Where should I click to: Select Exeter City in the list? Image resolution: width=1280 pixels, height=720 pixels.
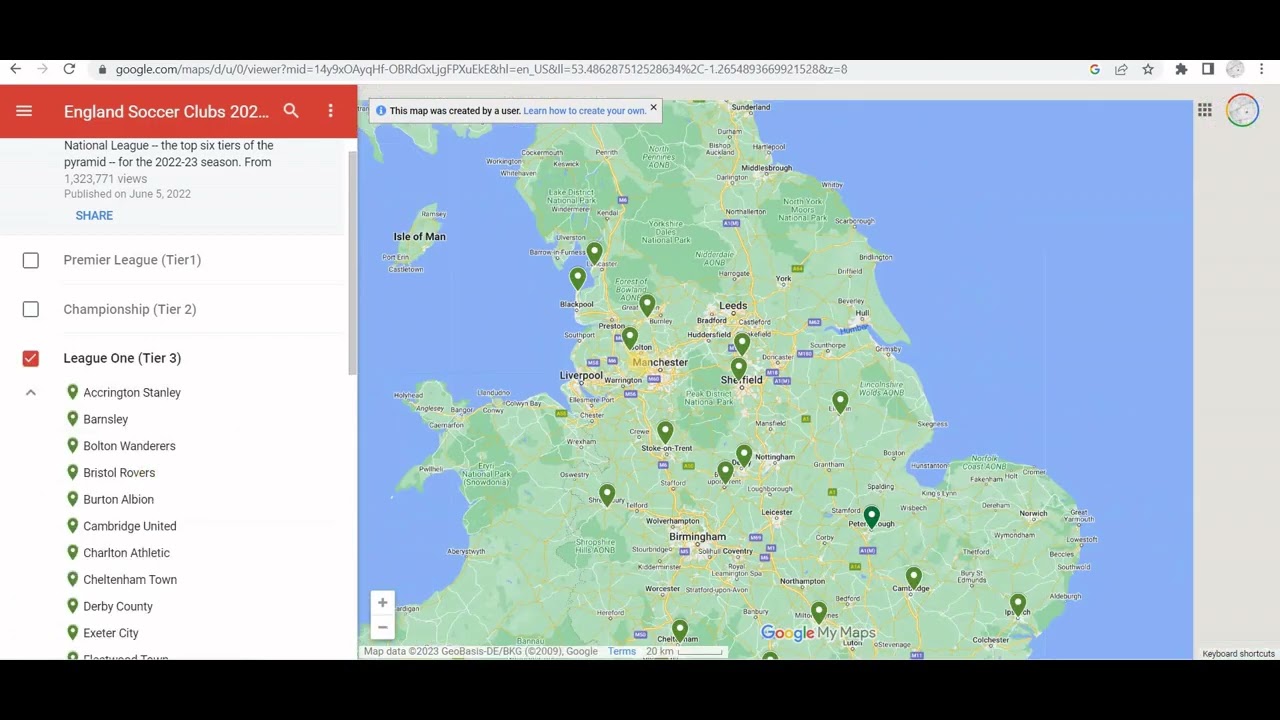point(111,633)
